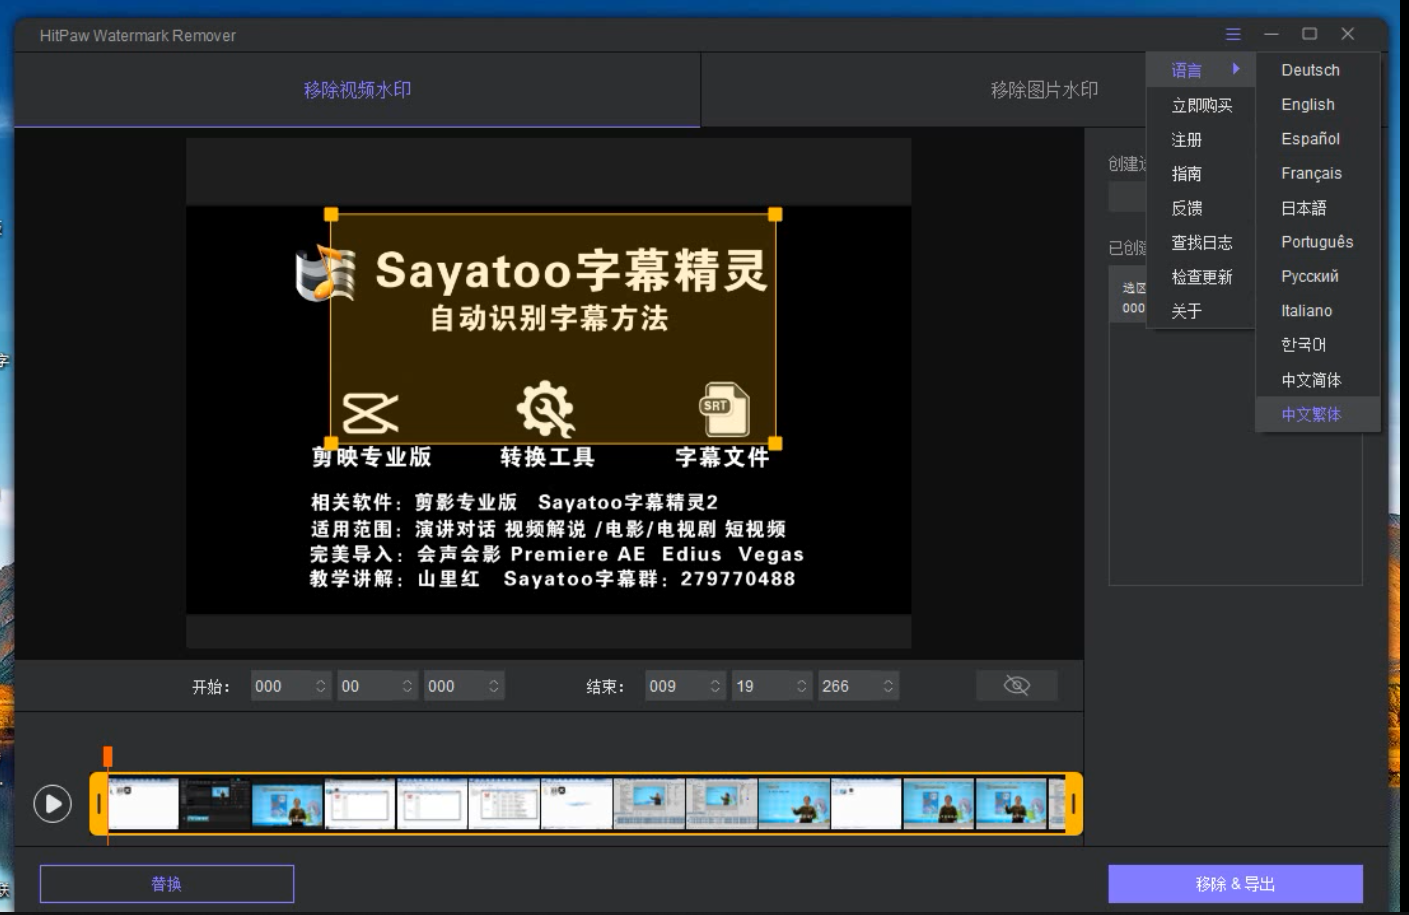This screenshot has width=1409, height=915.
Task: Select Italiano language
Action: (1318, 311)
